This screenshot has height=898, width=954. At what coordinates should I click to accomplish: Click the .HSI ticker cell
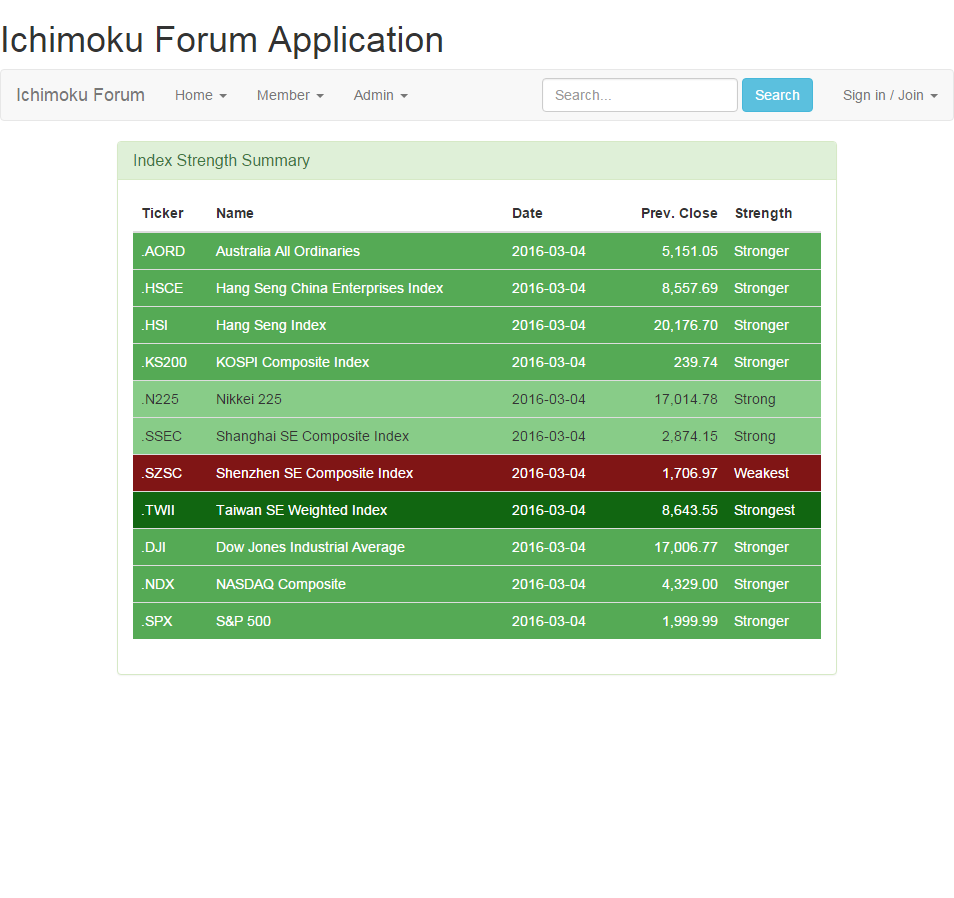[155, 325]
